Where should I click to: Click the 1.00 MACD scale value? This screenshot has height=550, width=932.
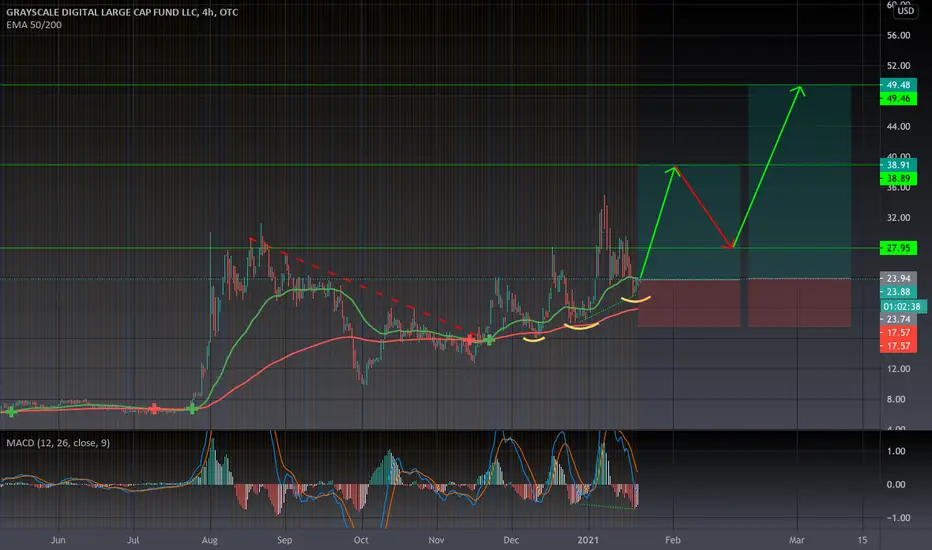[896, 451]
